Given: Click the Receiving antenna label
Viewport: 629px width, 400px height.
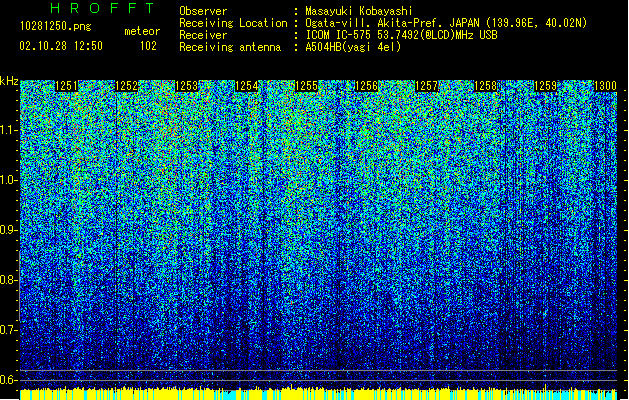Looking at the screenshot, I should pos(230,47).
